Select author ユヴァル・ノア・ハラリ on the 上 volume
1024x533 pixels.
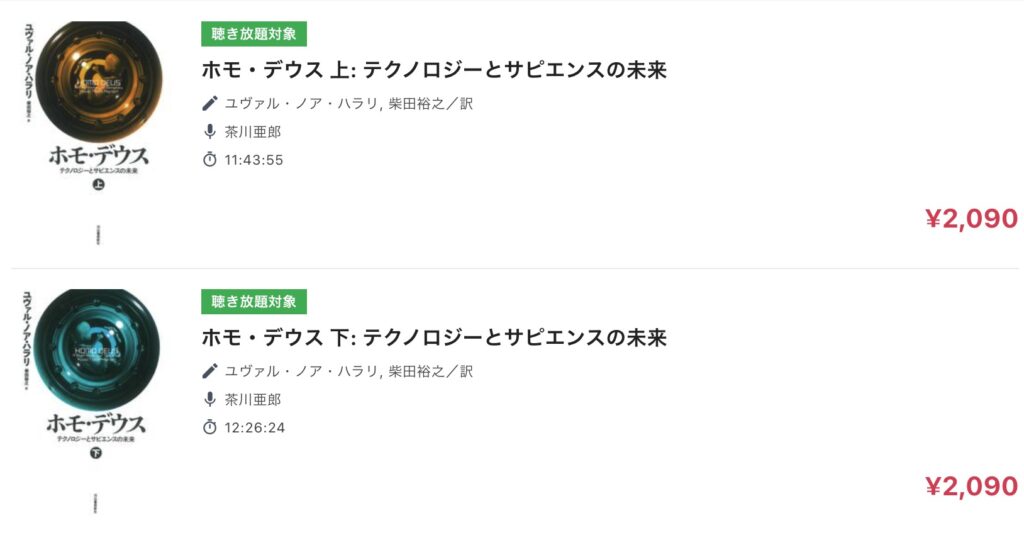coord(301,103)
